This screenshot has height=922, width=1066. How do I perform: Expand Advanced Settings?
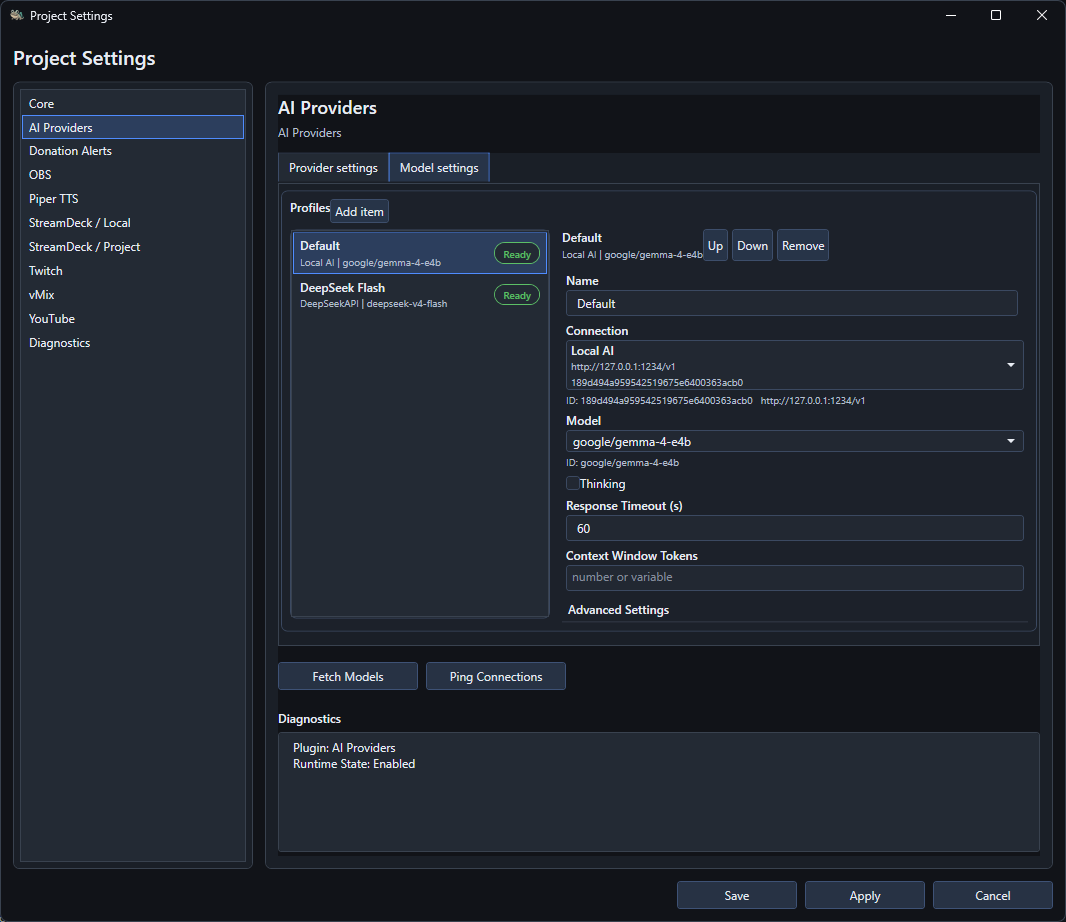click(618, 610)
